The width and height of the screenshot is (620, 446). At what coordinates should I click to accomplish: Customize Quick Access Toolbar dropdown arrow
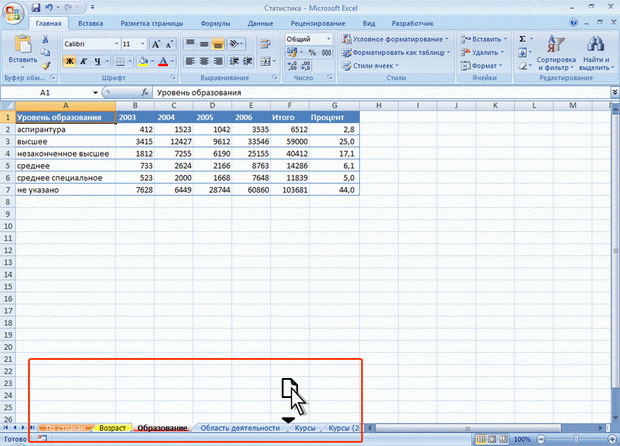(93, 8)
